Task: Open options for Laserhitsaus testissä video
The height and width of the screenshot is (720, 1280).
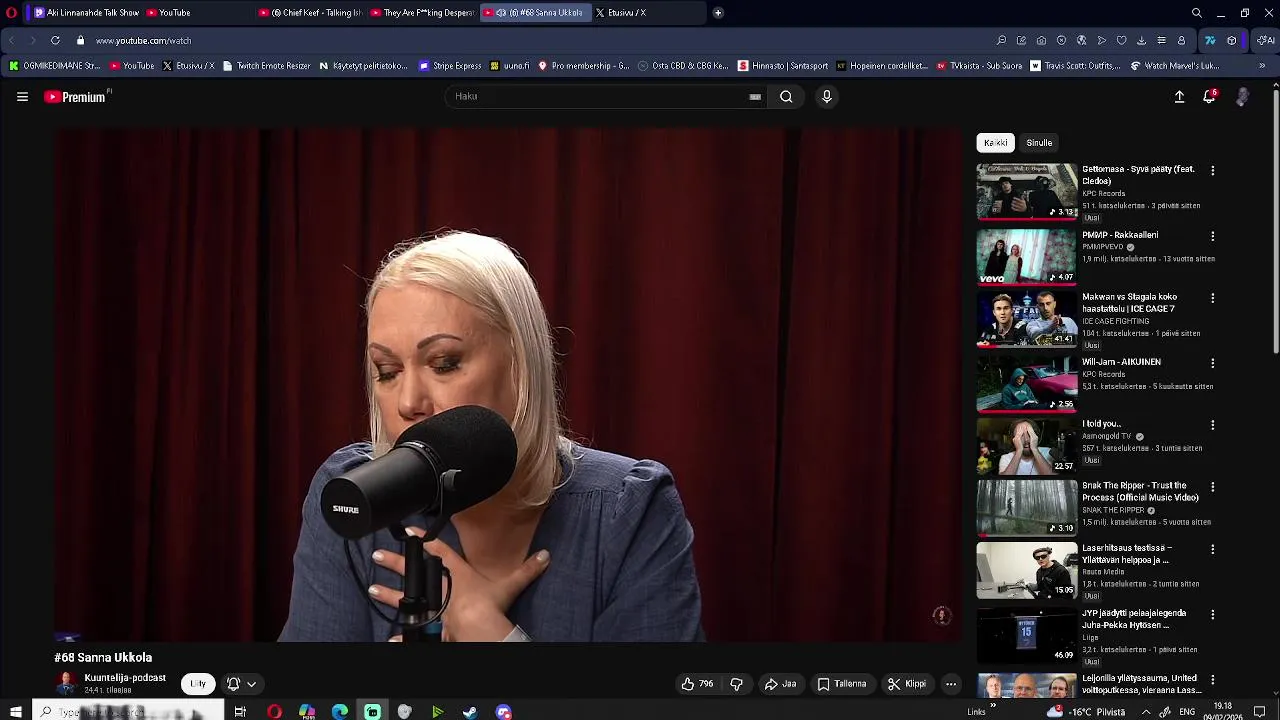Action: pyautogui.click(x=1212, y=550)
